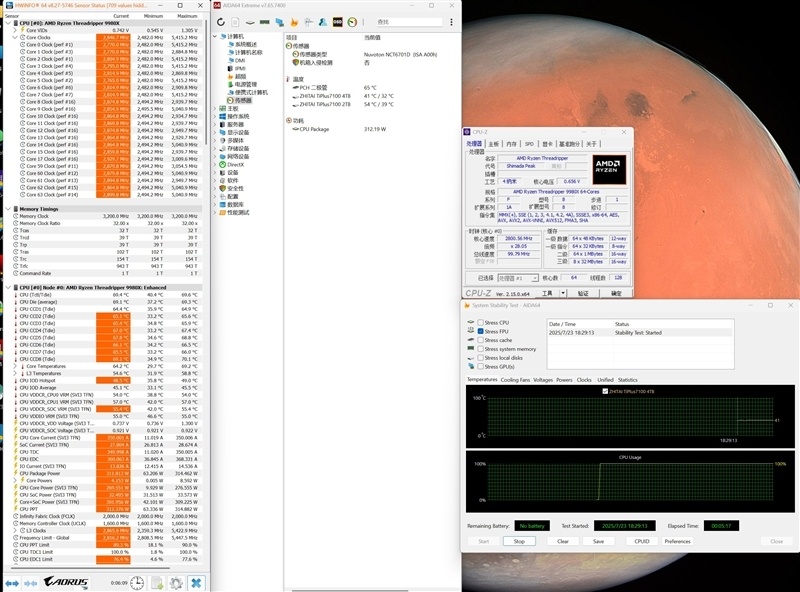
Task: Switch to the Cooling Fans tab
Action: 516,380
